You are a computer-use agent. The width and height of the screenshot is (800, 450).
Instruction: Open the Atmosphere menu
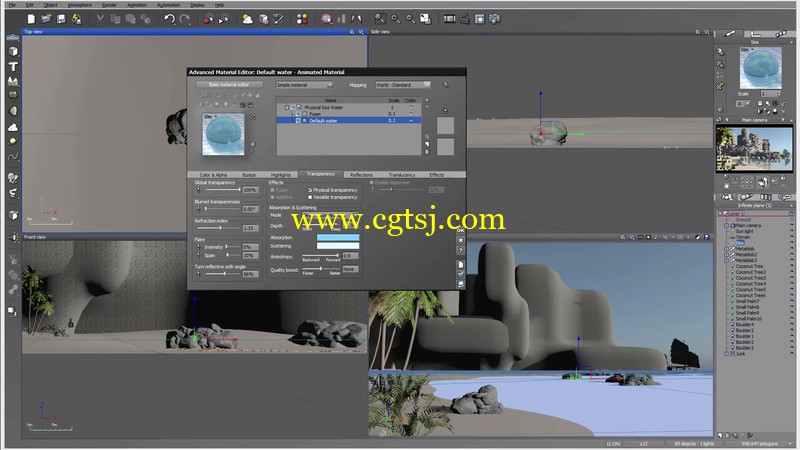[80, 5]
